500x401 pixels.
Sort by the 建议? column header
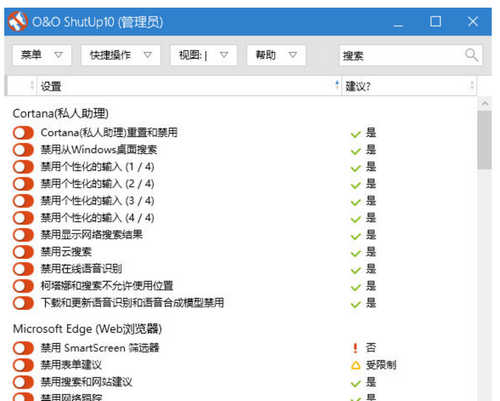409,86
